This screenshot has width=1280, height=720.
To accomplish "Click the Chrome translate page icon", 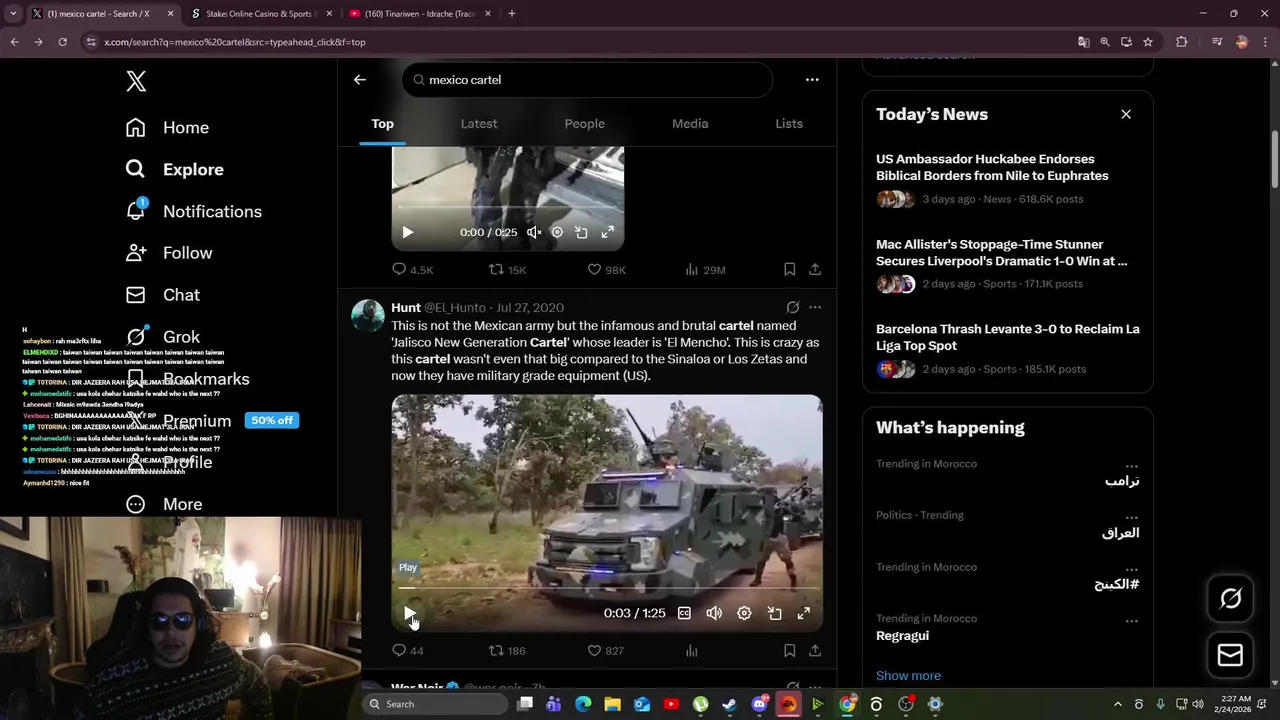I will point(1083,42).
